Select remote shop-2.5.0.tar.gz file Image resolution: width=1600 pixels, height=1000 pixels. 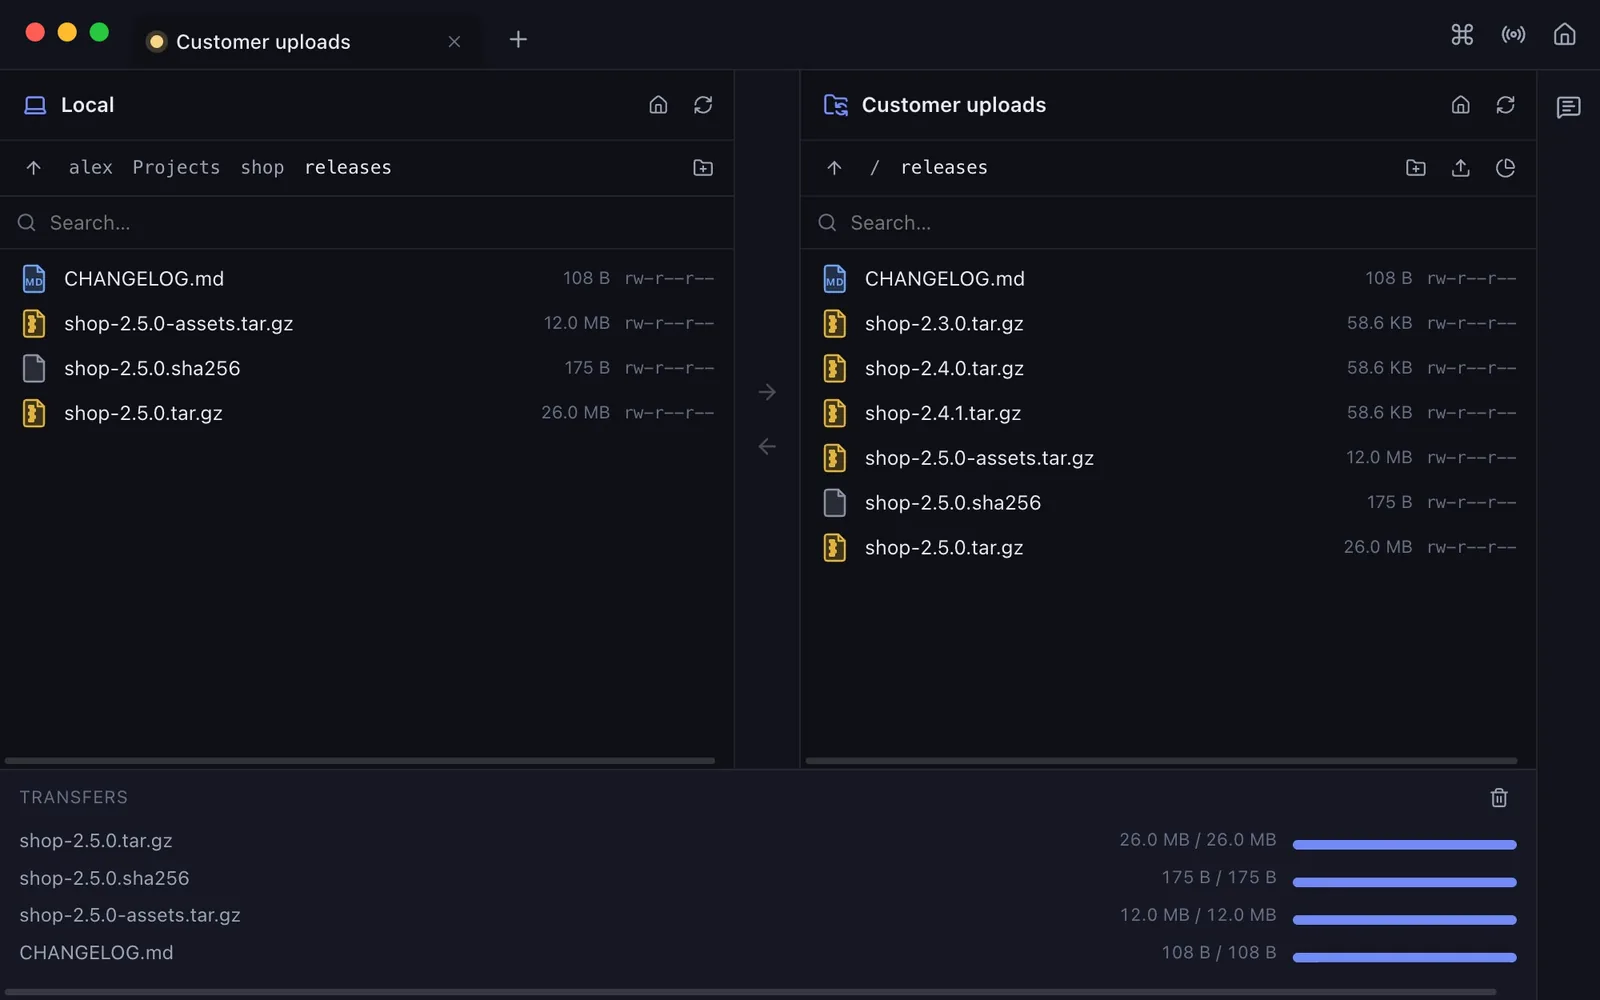[x=1168, y=547]
